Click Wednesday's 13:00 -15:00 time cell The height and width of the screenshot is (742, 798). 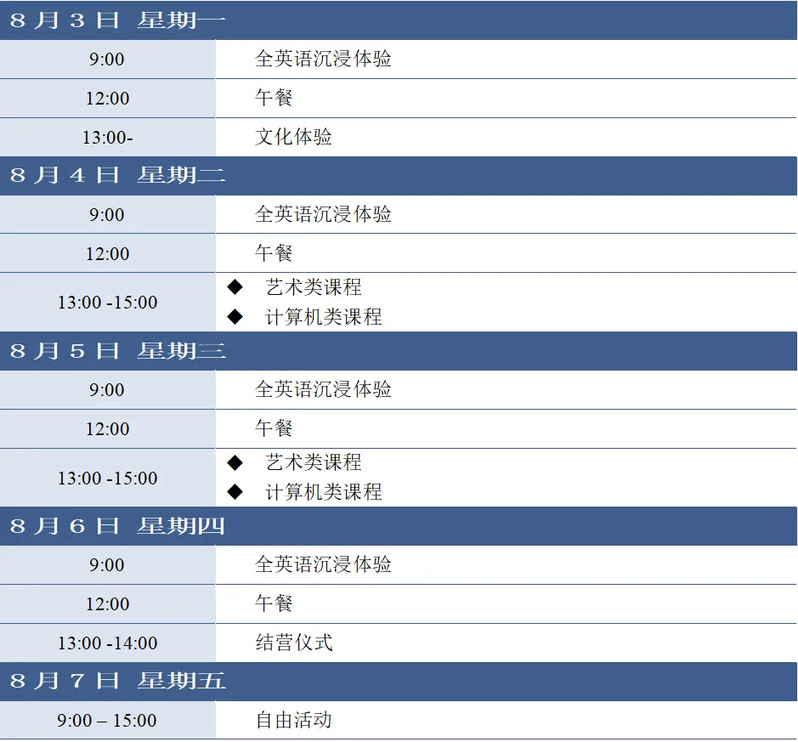coord(107,478)
